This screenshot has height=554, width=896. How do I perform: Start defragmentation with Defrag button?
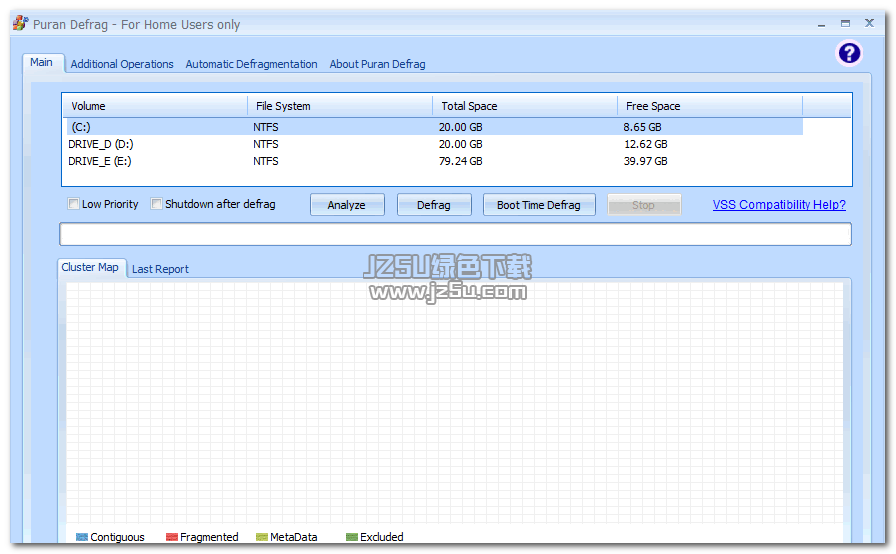[434, 204]
